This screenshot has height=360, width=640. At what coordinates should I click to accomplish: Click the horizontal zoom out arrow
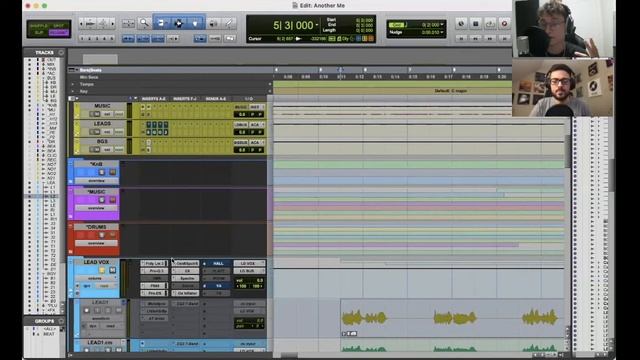point(81,23)
